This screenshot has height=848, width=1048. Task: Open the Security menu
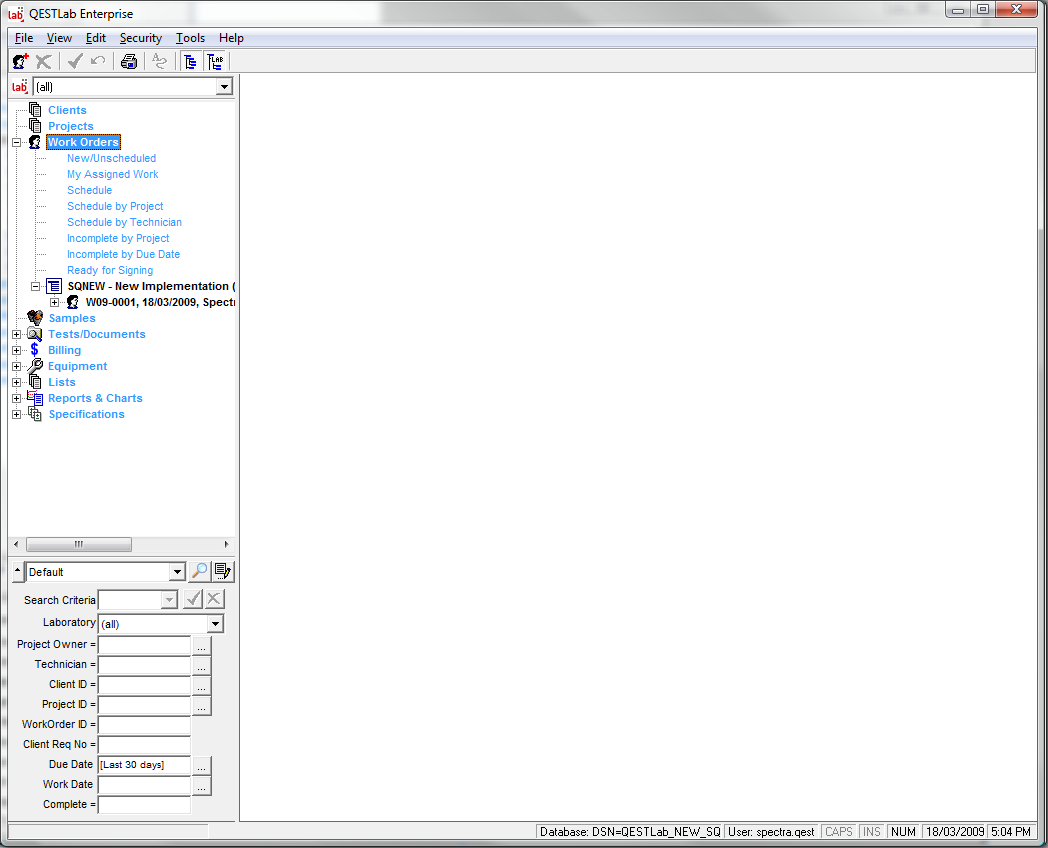(140, 38)
